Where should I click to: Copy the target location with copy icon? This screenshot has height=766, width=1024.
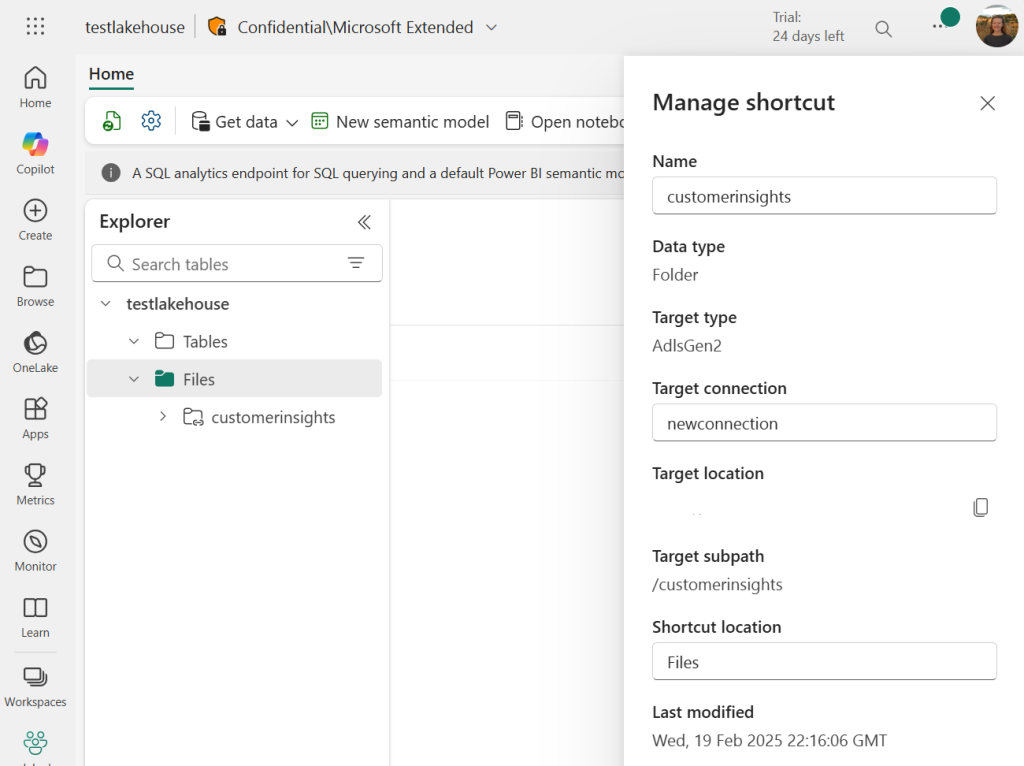[980, 507]
